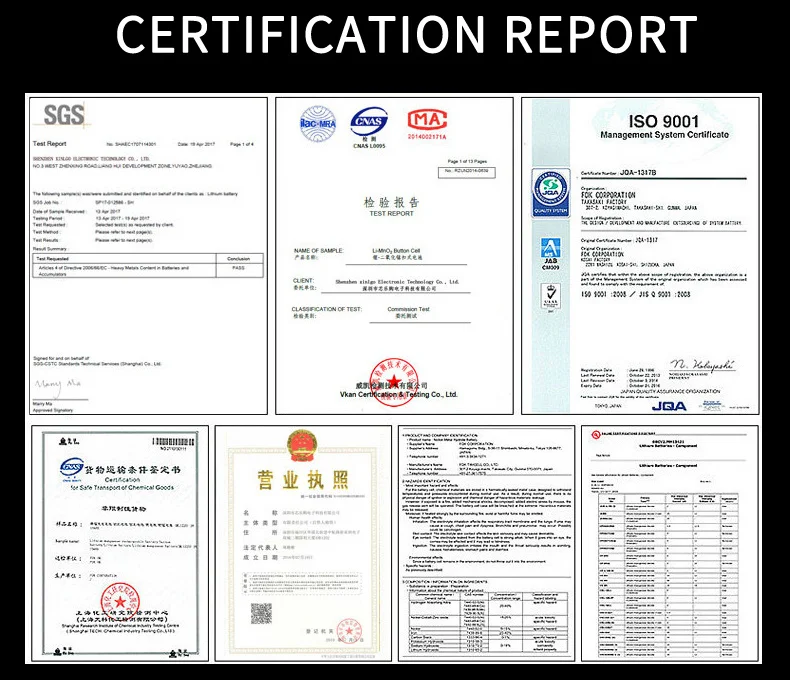The image size is (790, 680).
Task: Click the barcode on the transport certificate
Action: coord(173,441)
